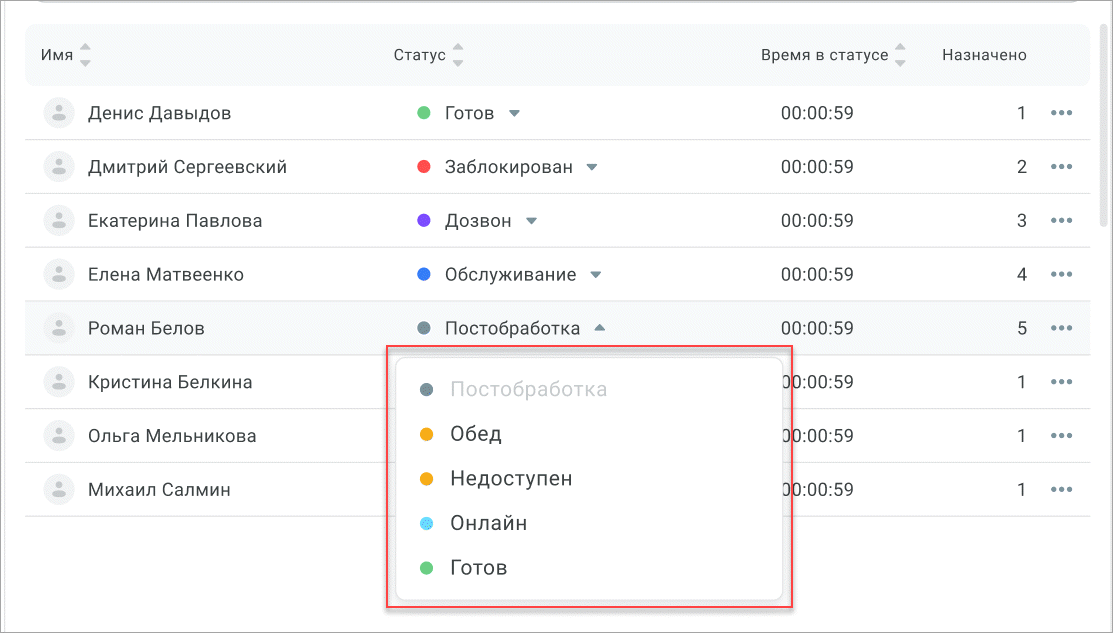
Task: Click avatar icon of Кристина Белкина
Action: point(59,382)
